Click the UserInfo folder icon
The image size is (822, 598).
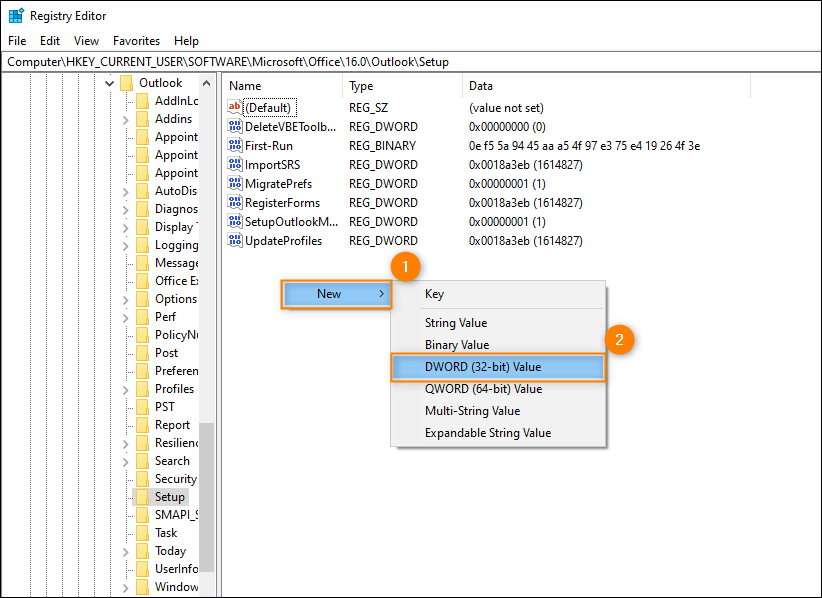point(142,569)
